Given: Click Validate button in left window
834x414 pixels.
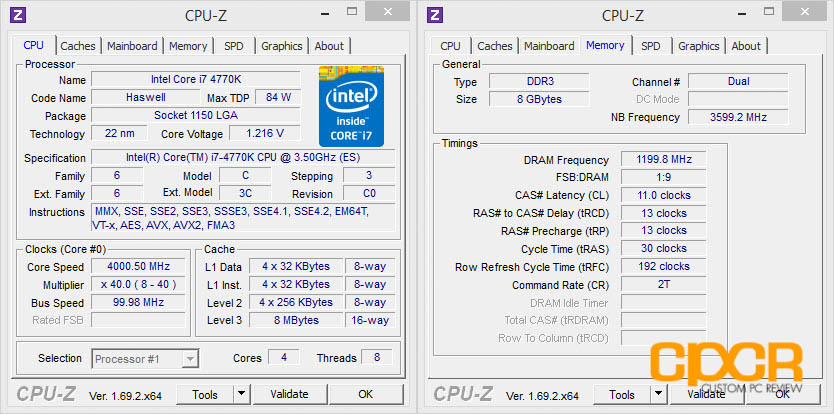Looking at the screenshot, I should pyautogui.click(x=289, y=394).
